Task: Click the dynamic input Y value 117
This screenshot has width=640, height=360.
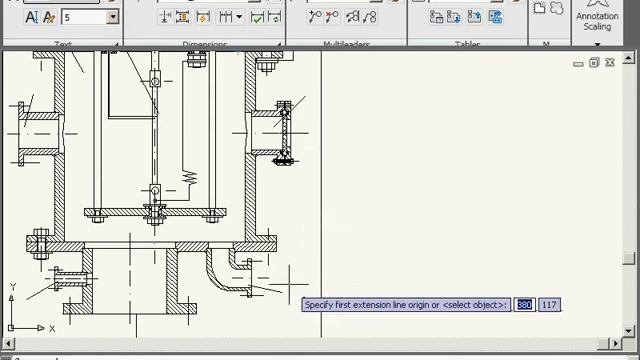Action: (549, 304)
